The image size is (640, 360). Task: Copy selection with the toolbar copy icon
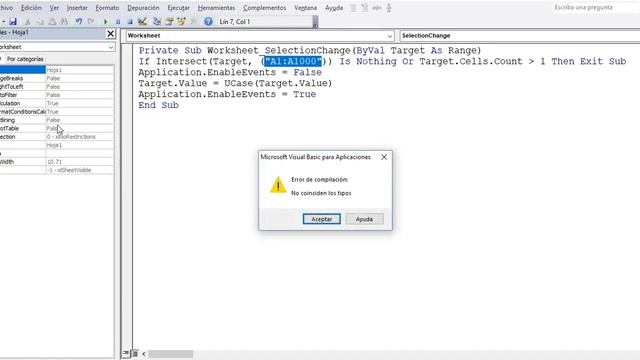(40, 22)
